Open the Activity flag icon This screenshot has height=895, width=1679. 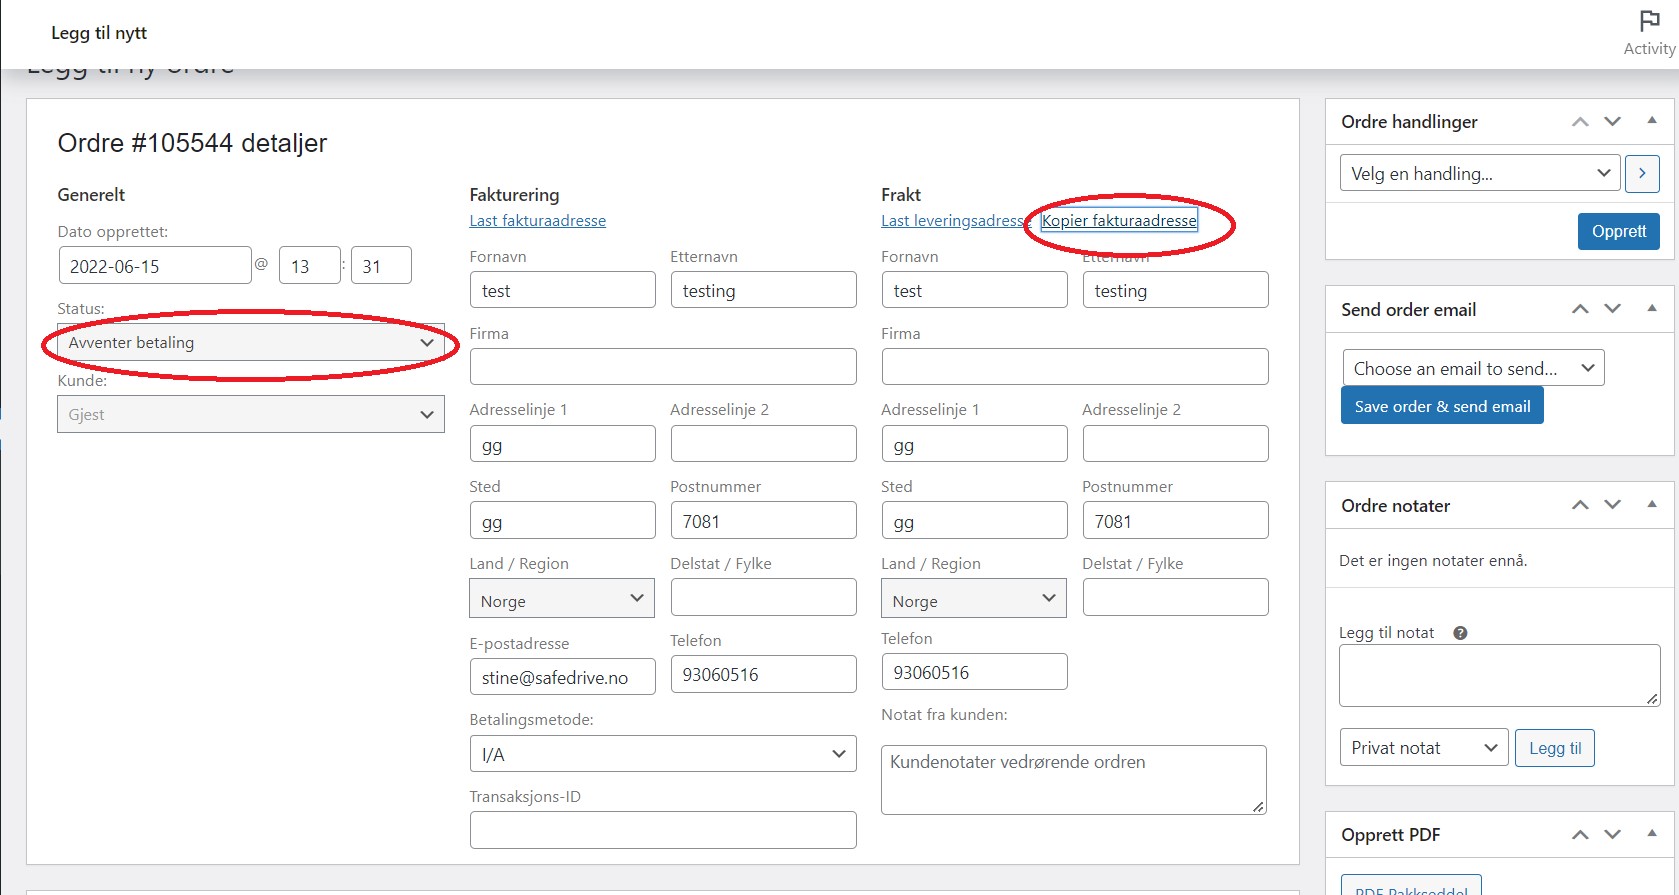pyautogui.click(x=1649, y=22)
